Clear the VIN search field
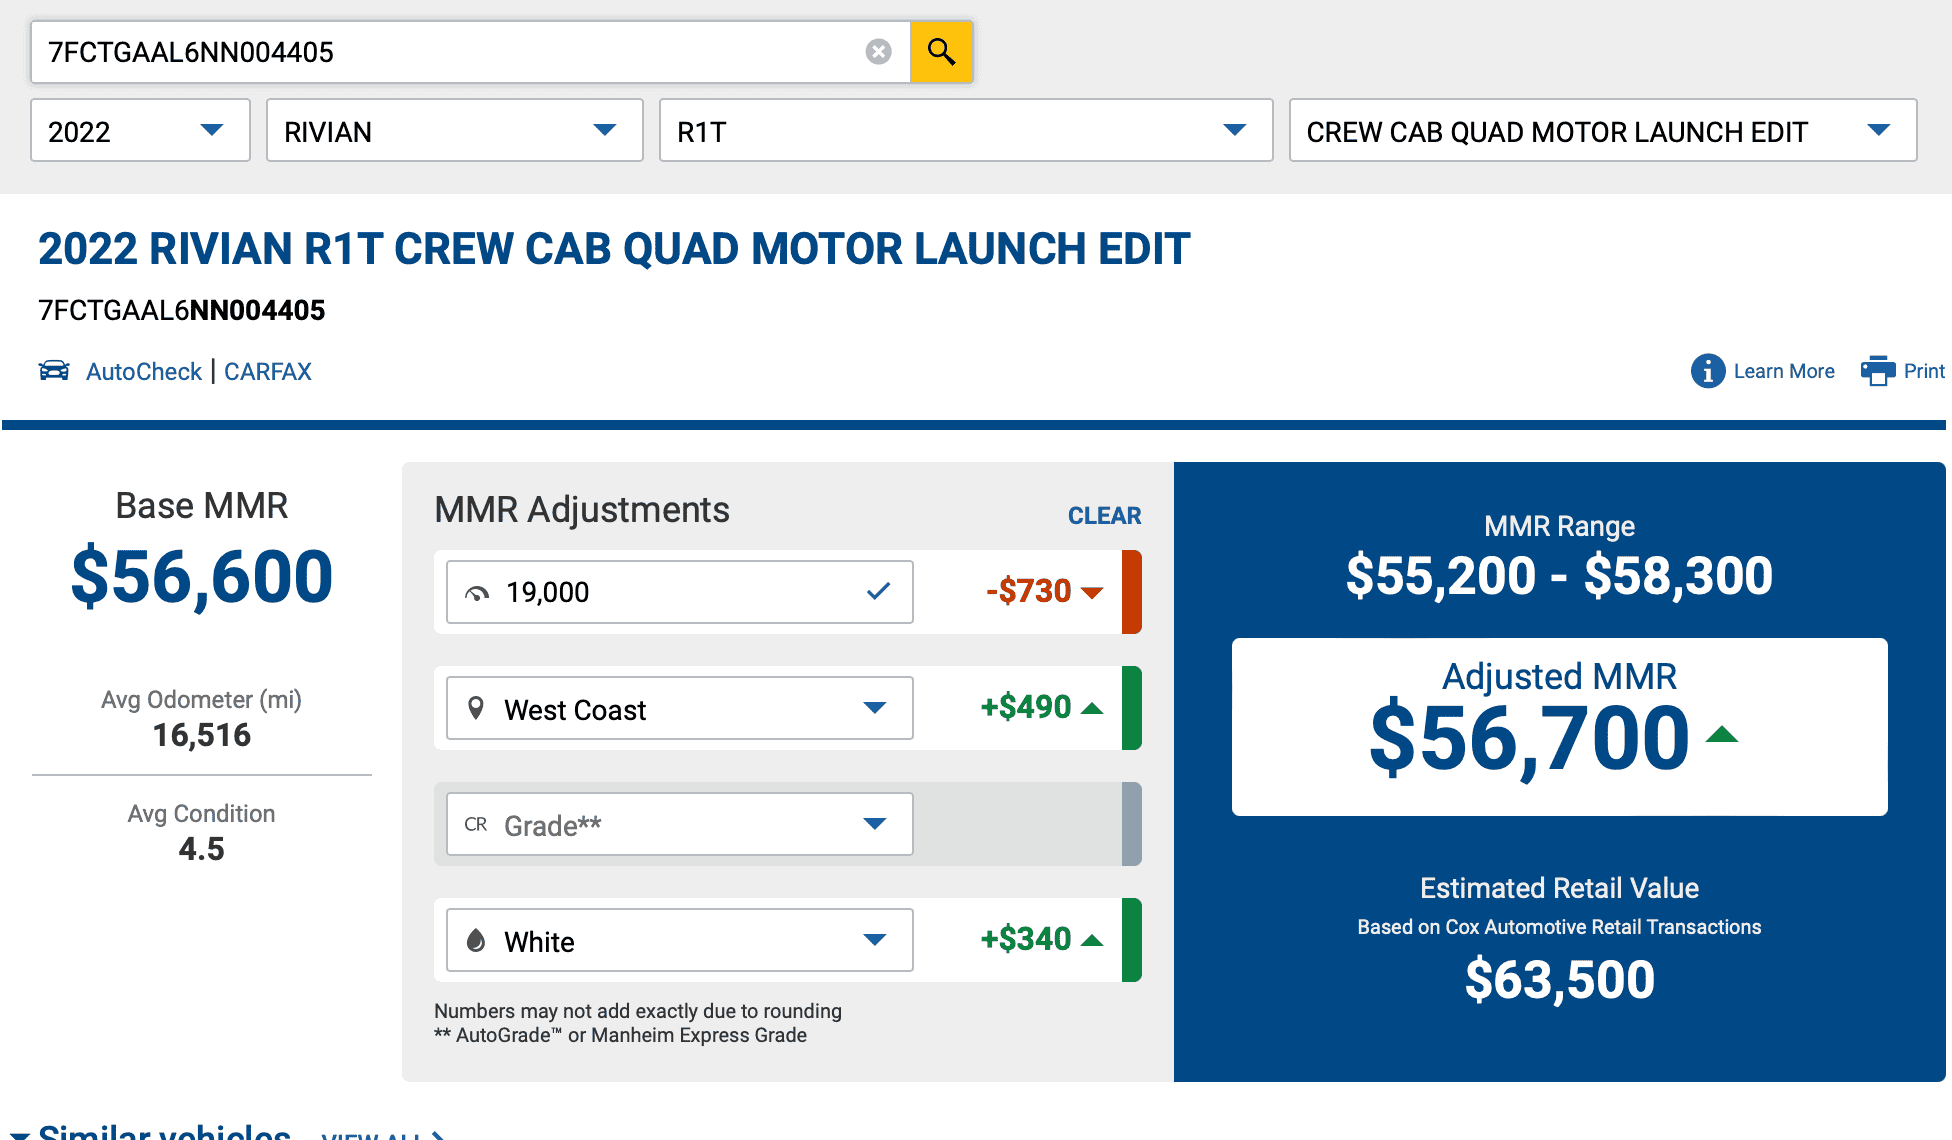 [x=878, y=51]
